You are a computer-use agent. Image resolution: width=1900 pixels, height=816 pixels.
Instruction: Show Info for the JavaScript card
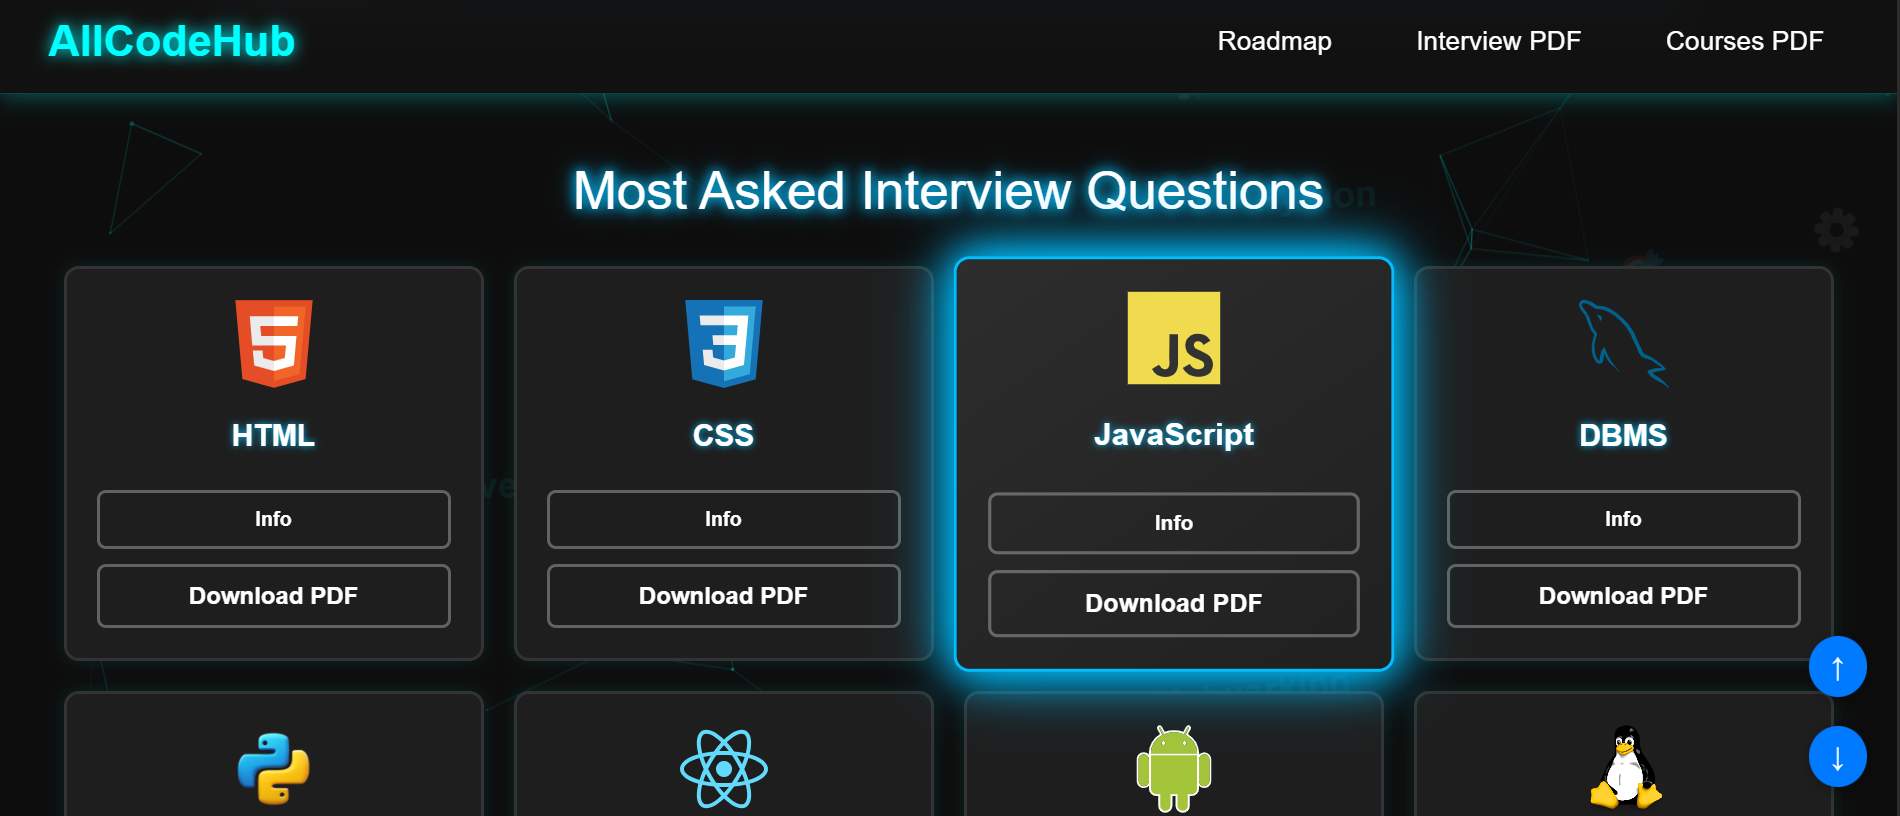1174,523
